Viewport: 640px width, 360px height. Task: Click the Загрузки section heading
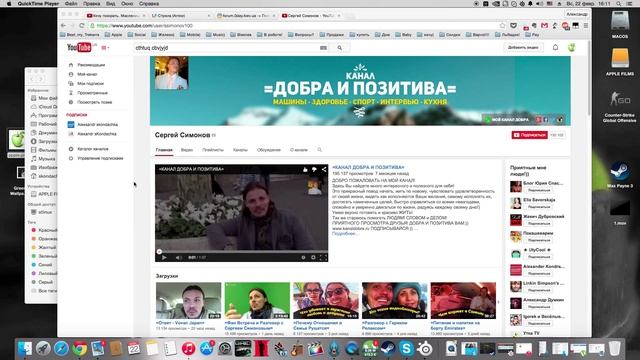[x=167, y=276]
